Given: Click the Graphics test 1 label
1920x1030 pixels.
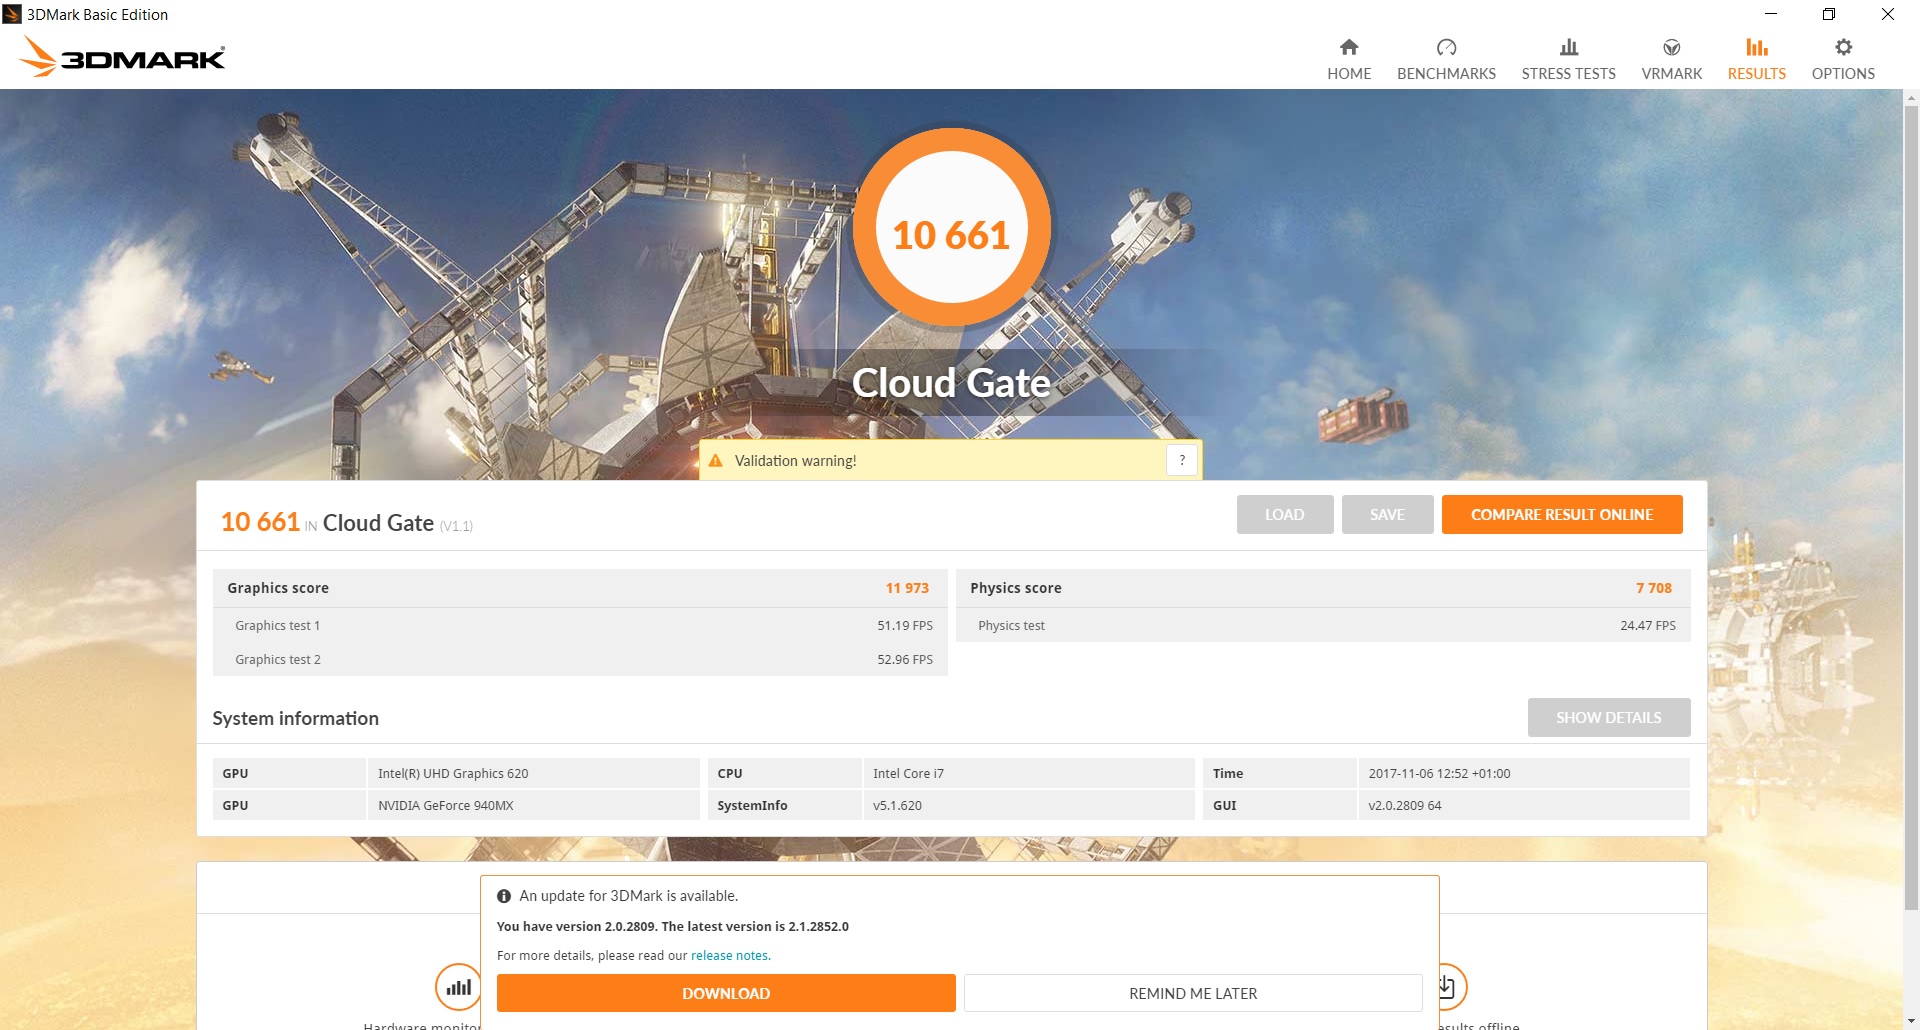Looking at the screenshot, I should [x=278, y=626].
